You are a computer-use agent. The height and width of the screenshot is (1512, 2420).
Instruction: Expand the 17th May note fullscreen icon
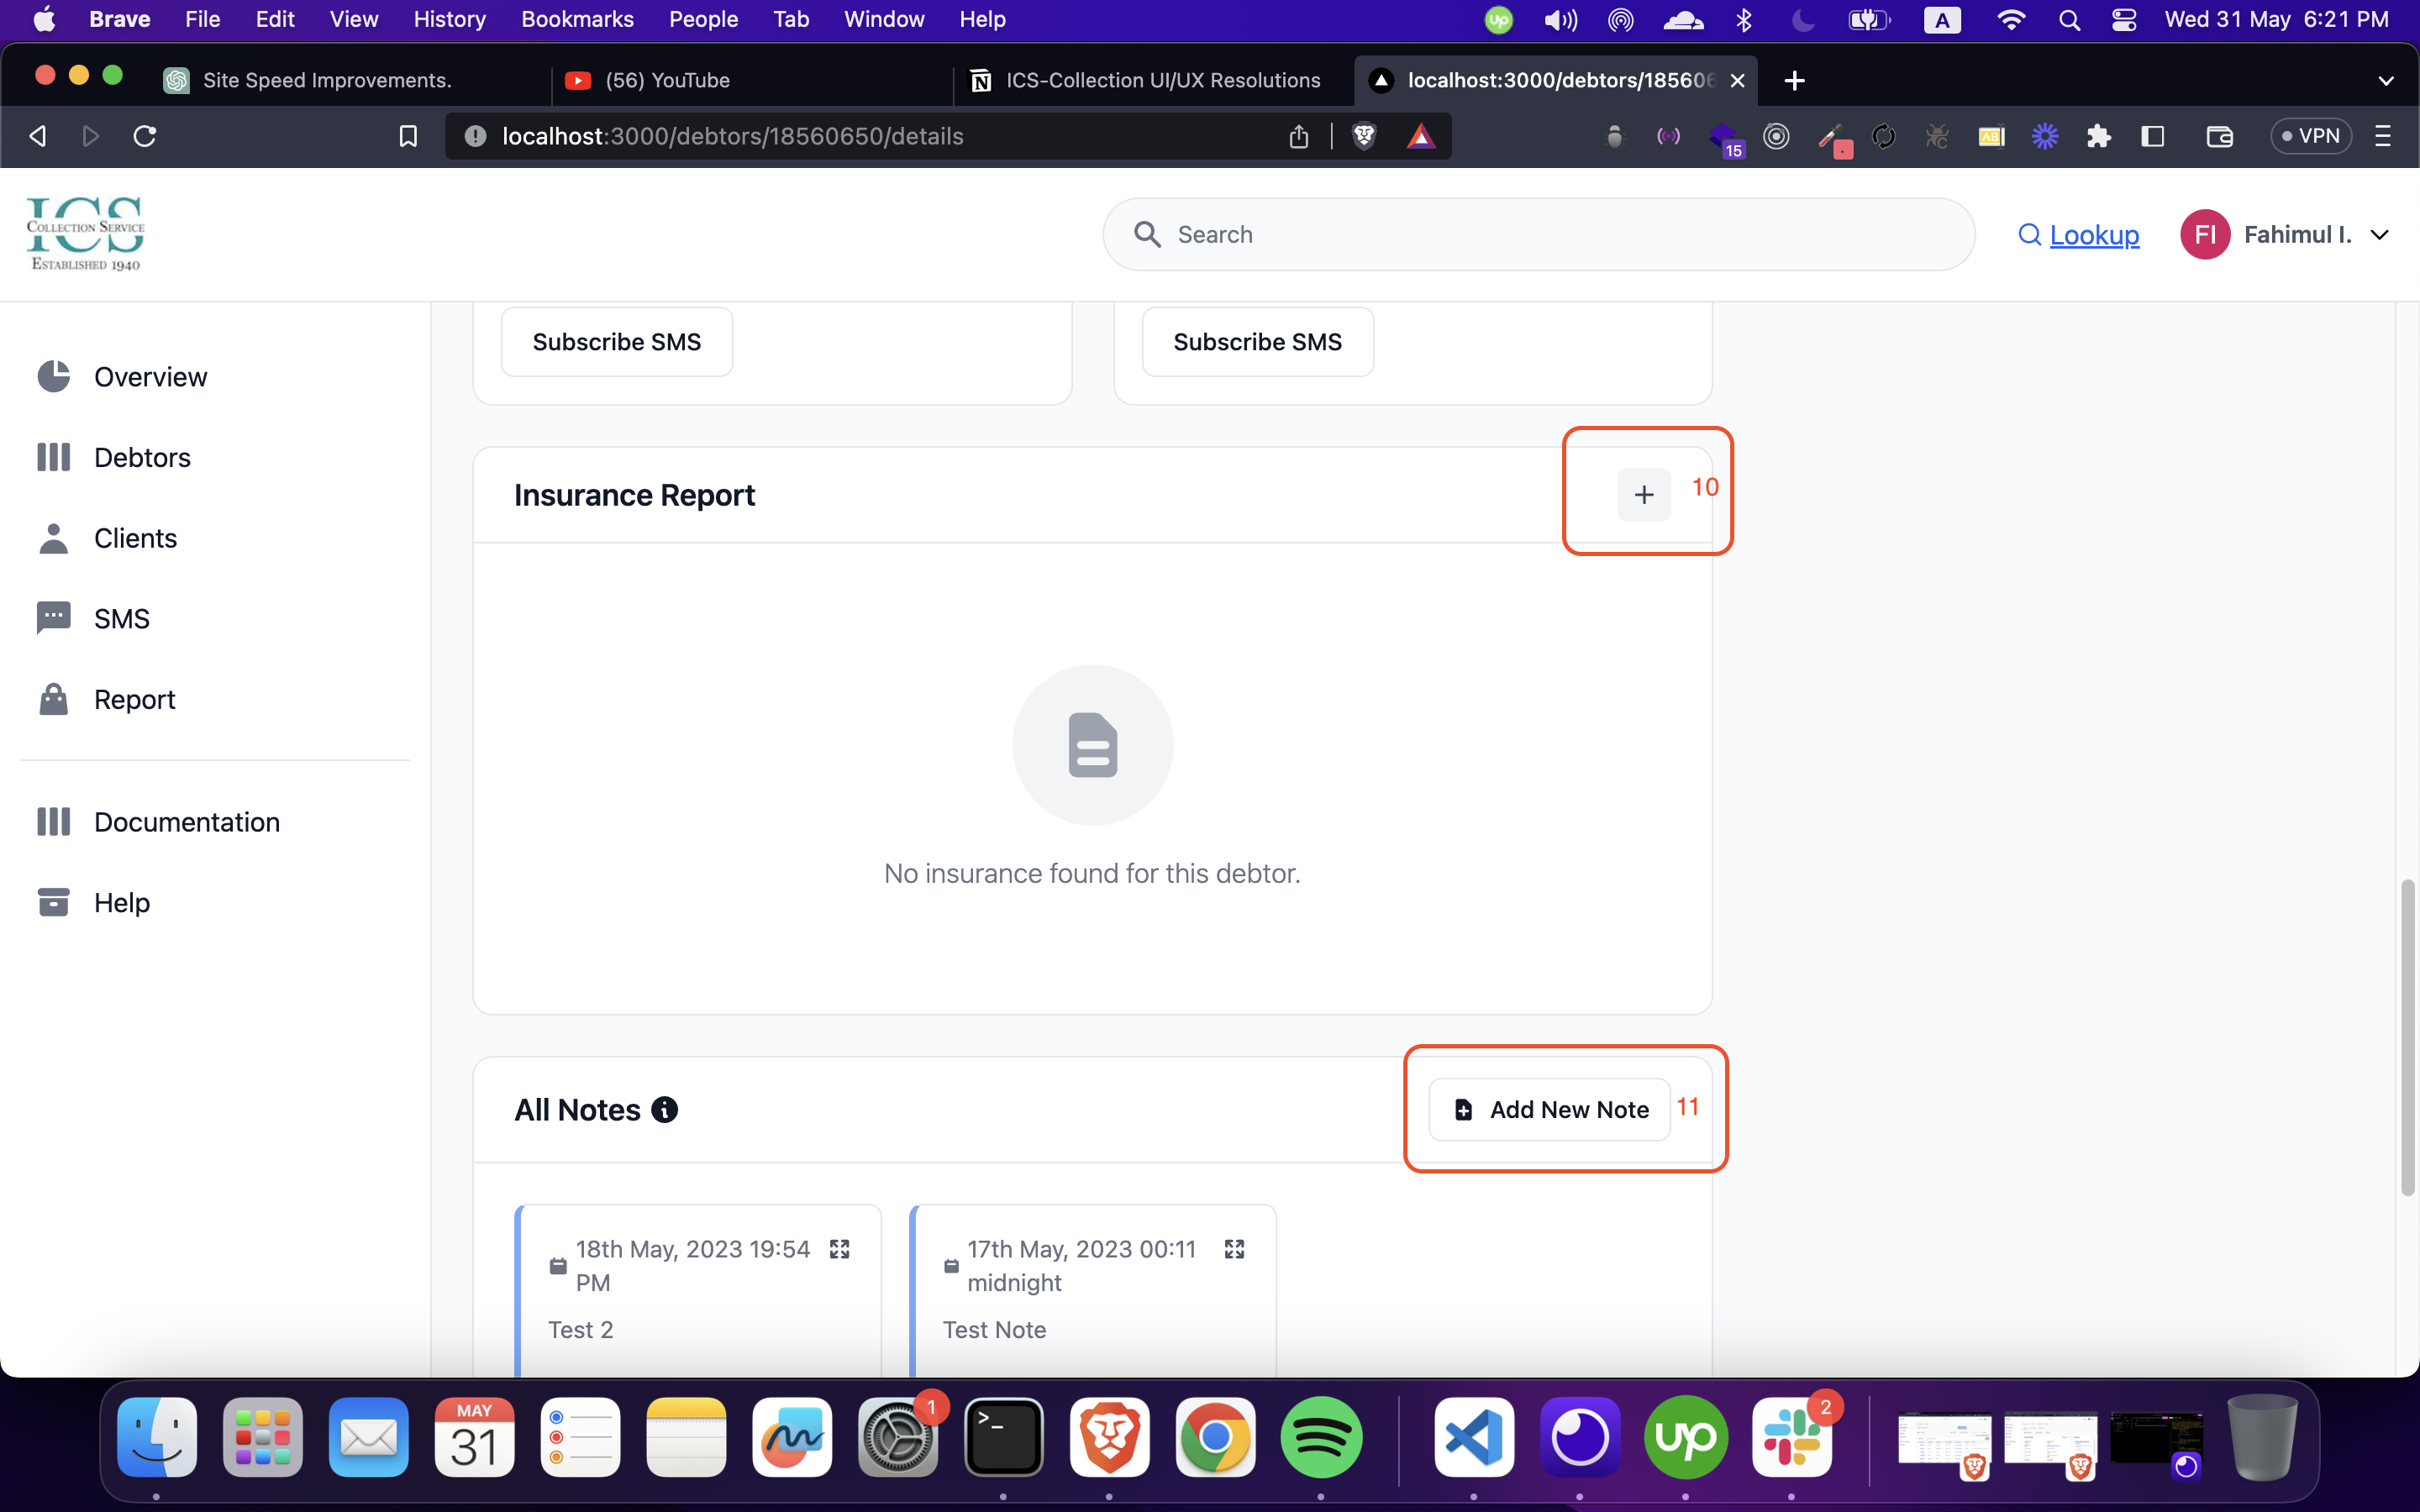[x=1234, y=1249]
